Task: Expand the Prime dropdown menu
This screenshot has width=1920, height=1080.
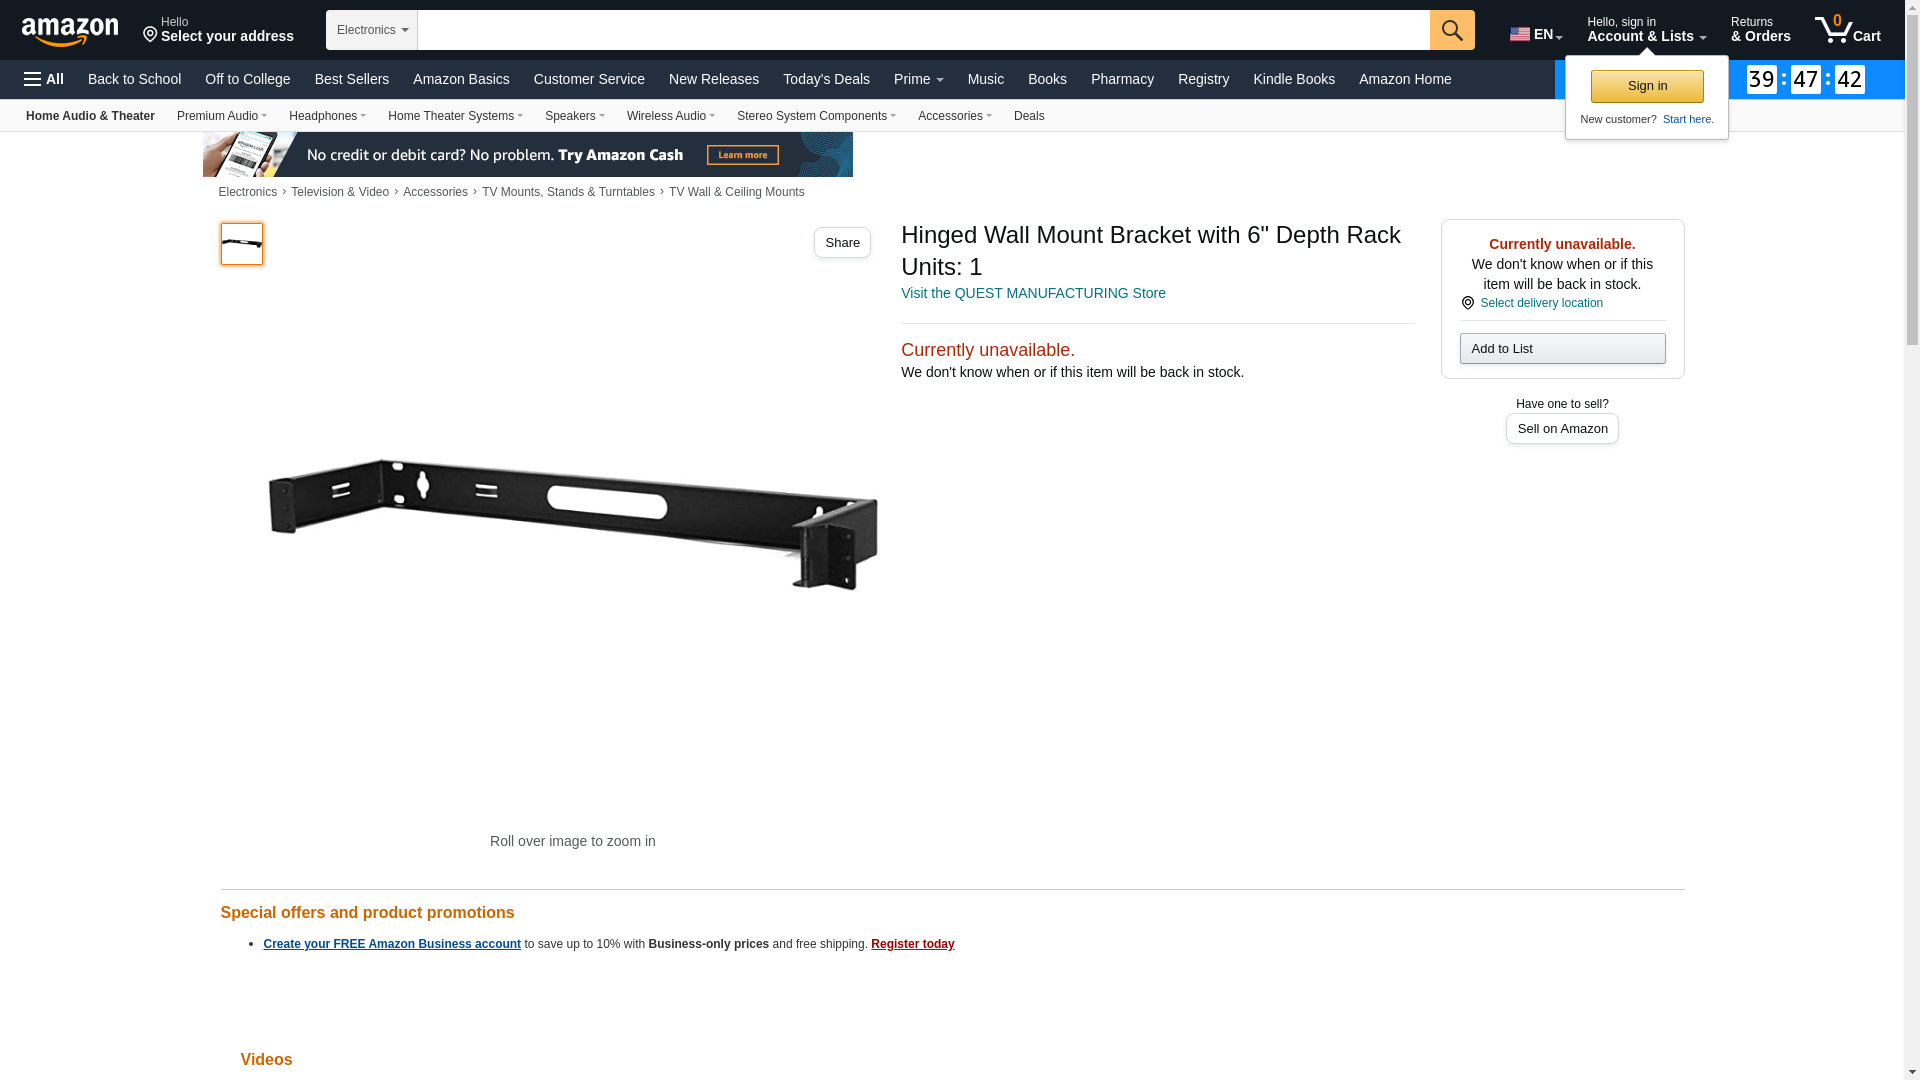Action: click(918, 79)
